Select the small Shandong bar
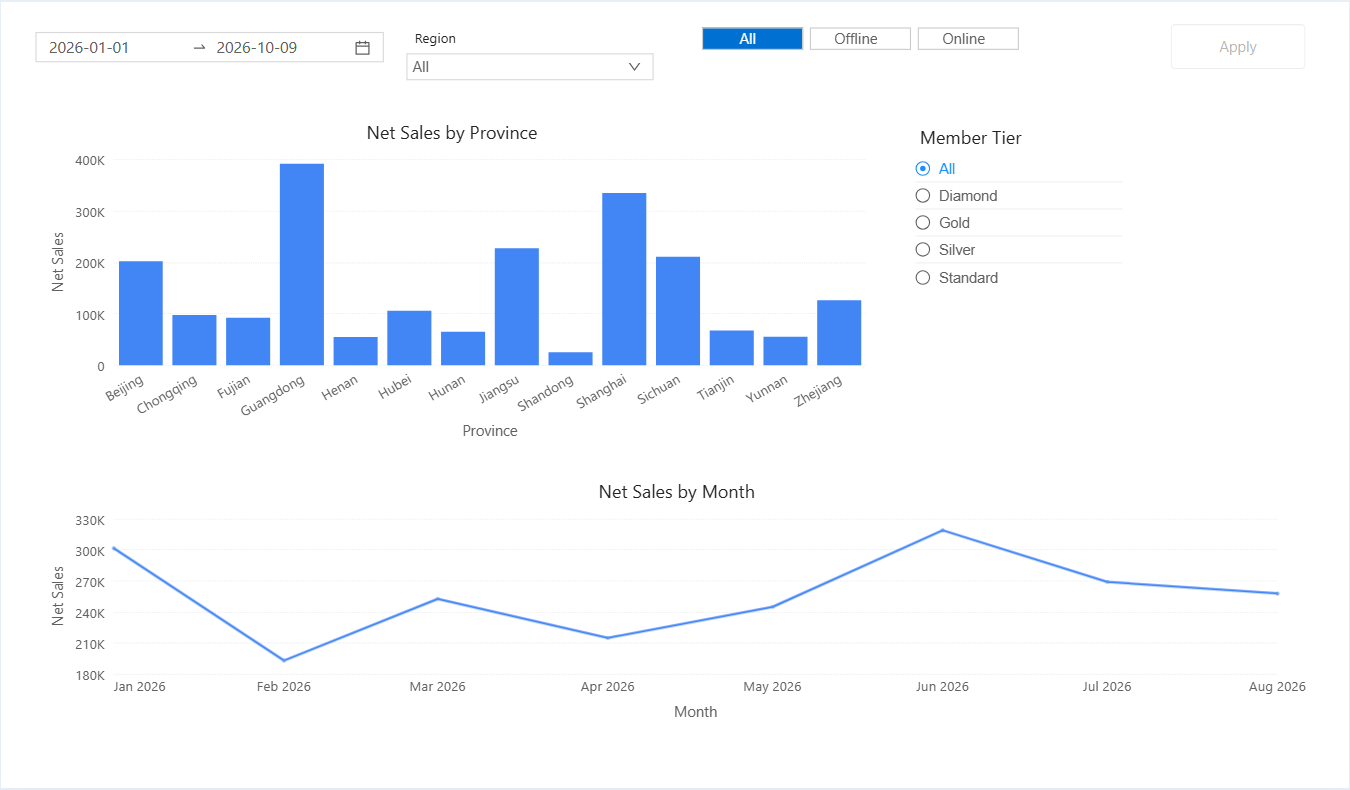The height and width of the screenshot is (790, 1350). (570, 359)
